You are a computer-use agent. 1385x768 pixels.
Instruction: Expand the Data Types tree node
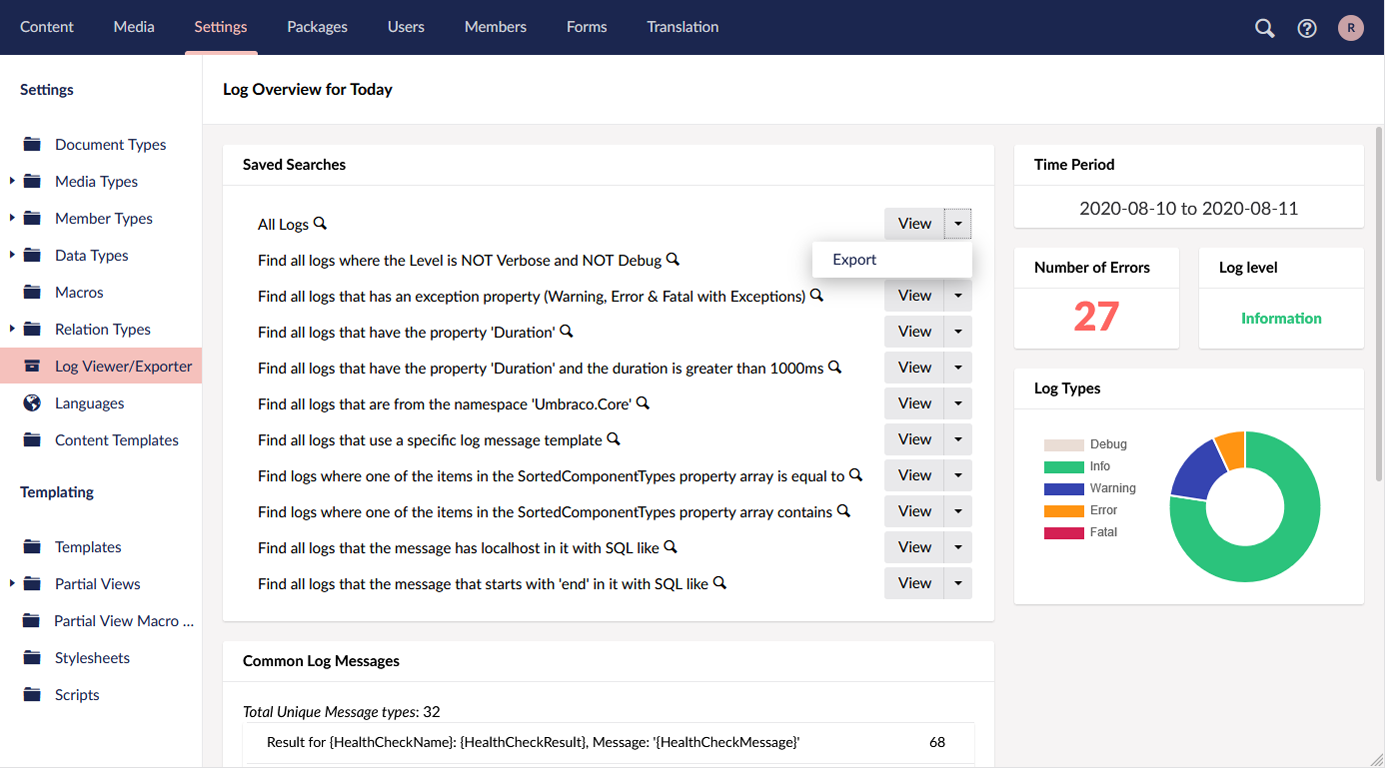(12, 255)
